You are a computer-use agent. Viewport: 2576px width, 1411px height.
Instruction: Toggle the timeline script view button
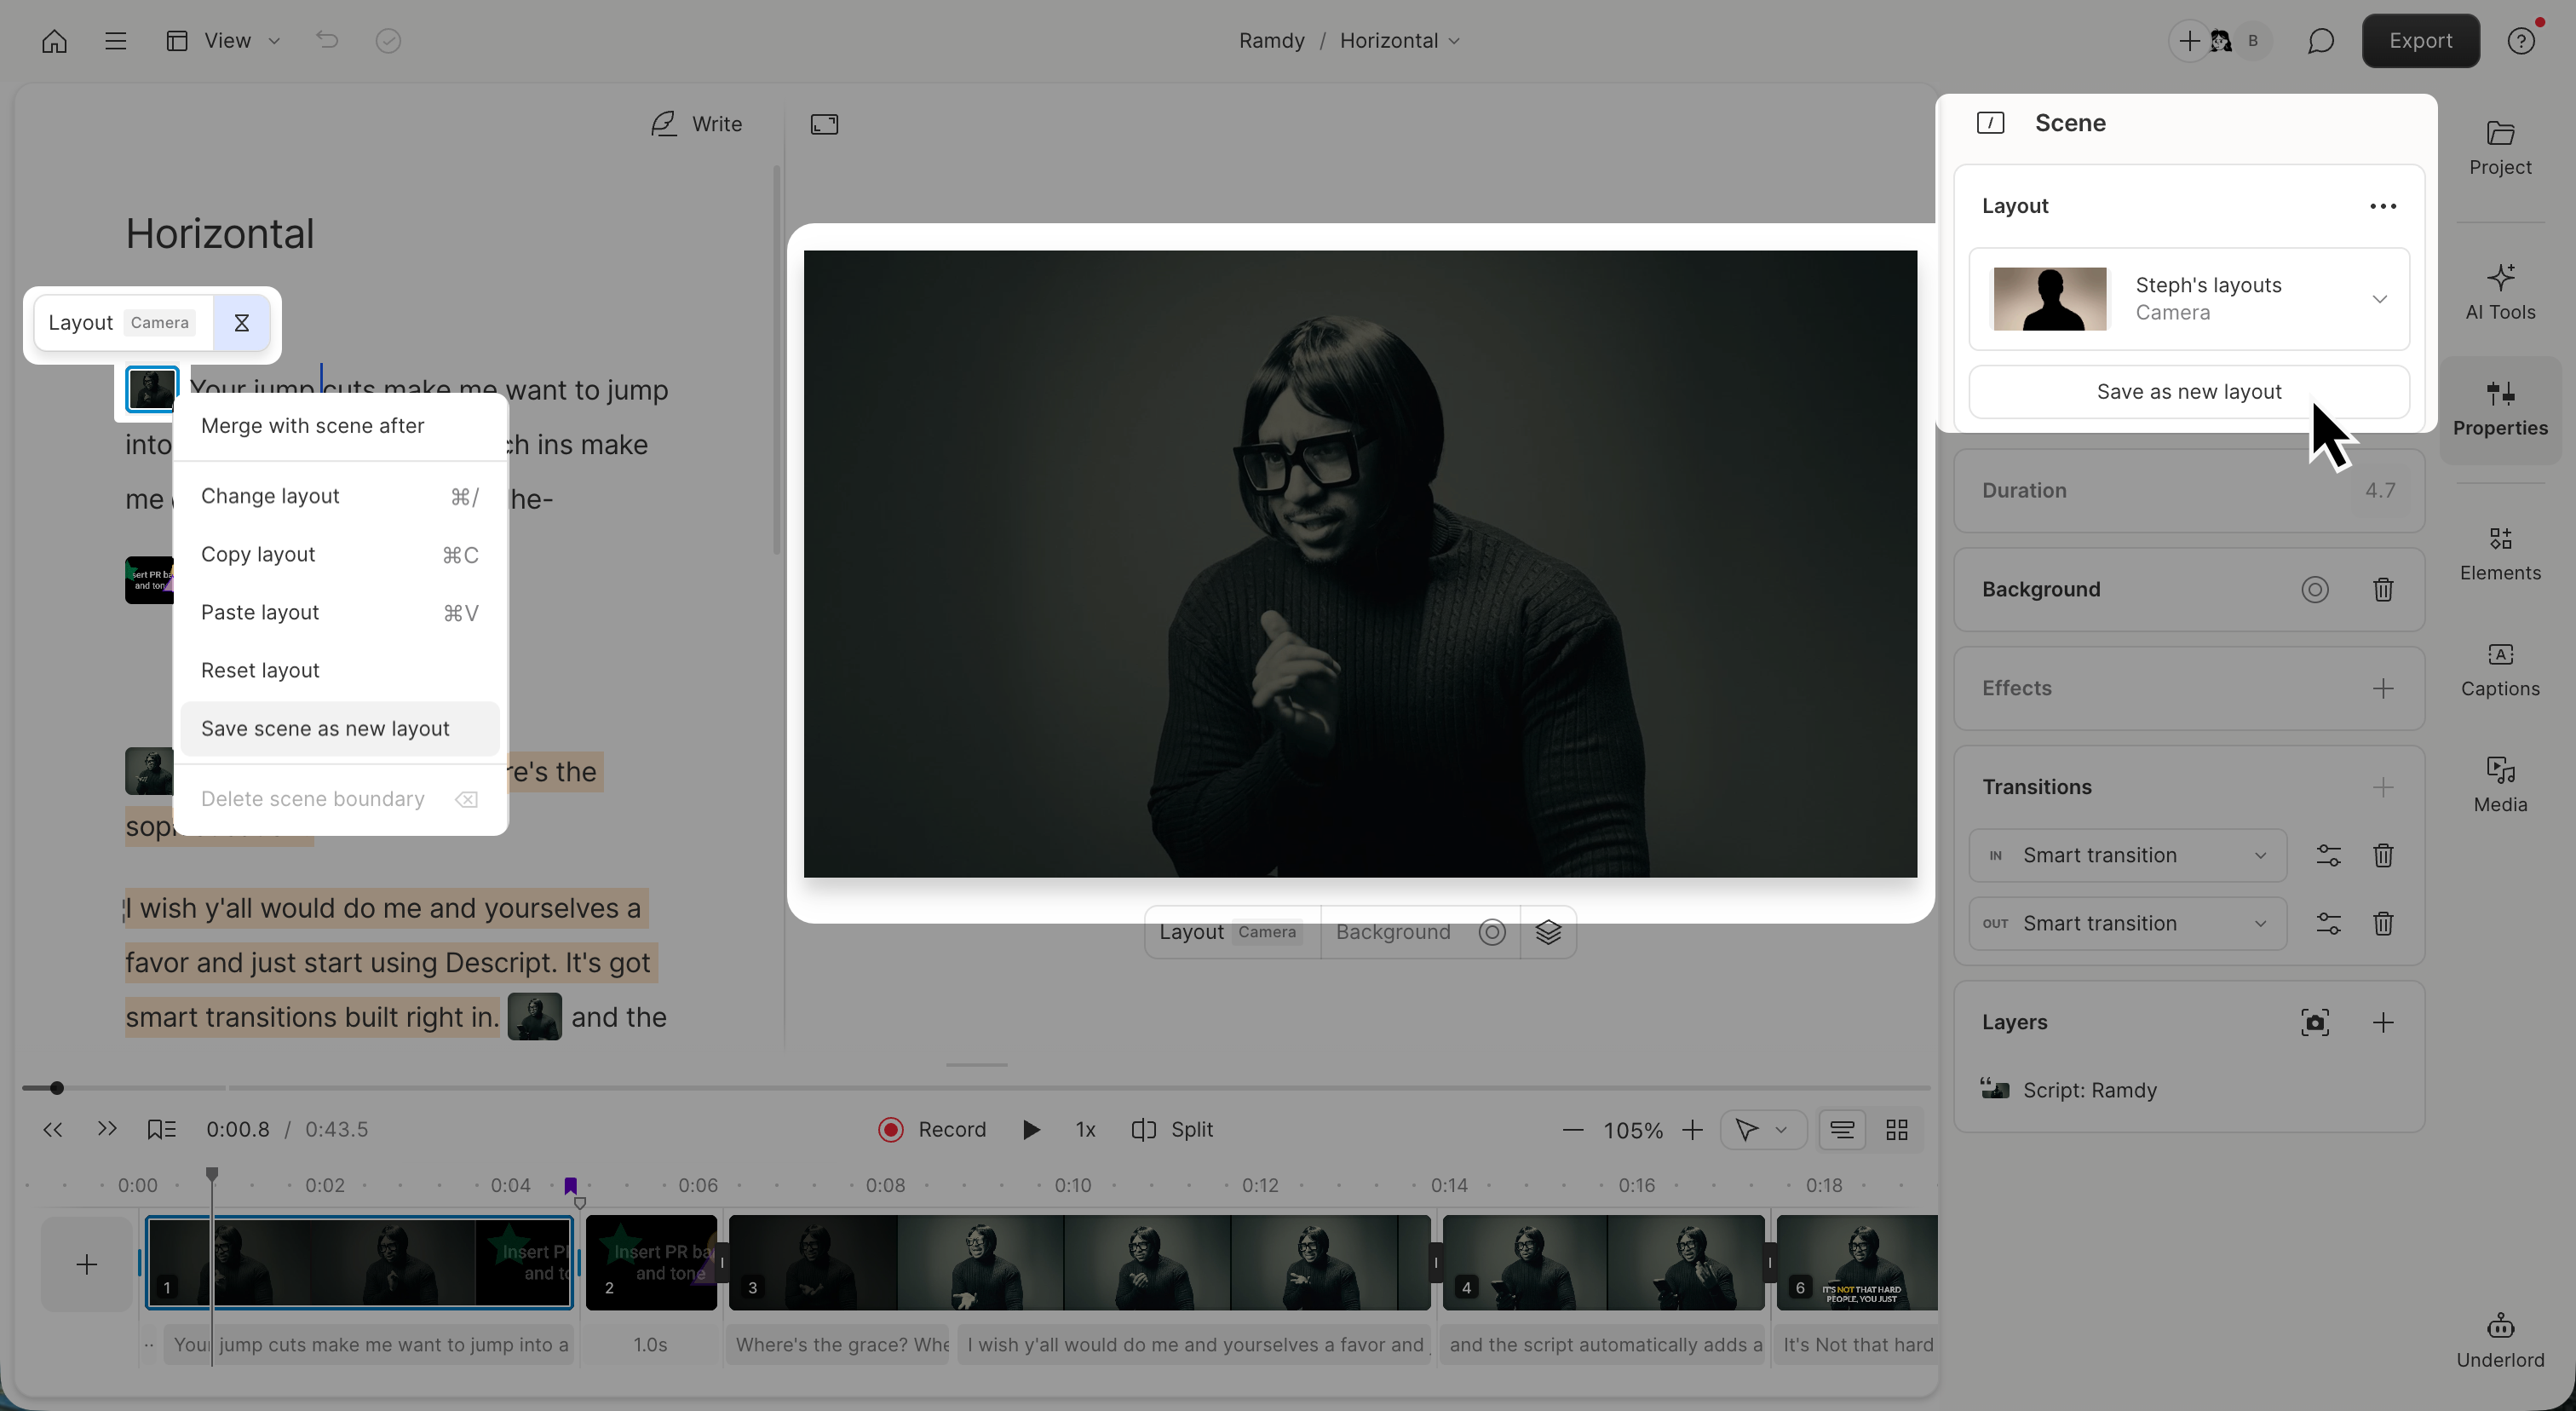point(1841,1129)
